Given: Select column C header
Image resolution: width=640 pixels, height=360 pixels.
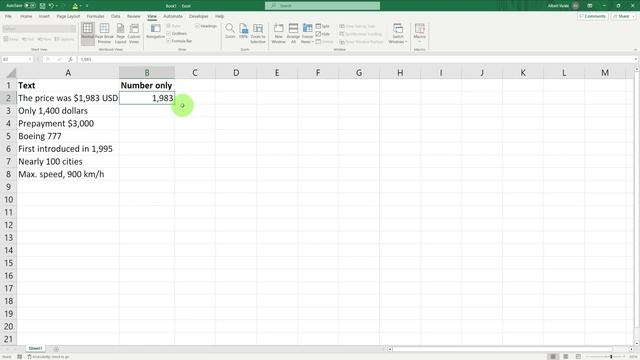Looking at the screenshot, I should click(x=195, y=73).
